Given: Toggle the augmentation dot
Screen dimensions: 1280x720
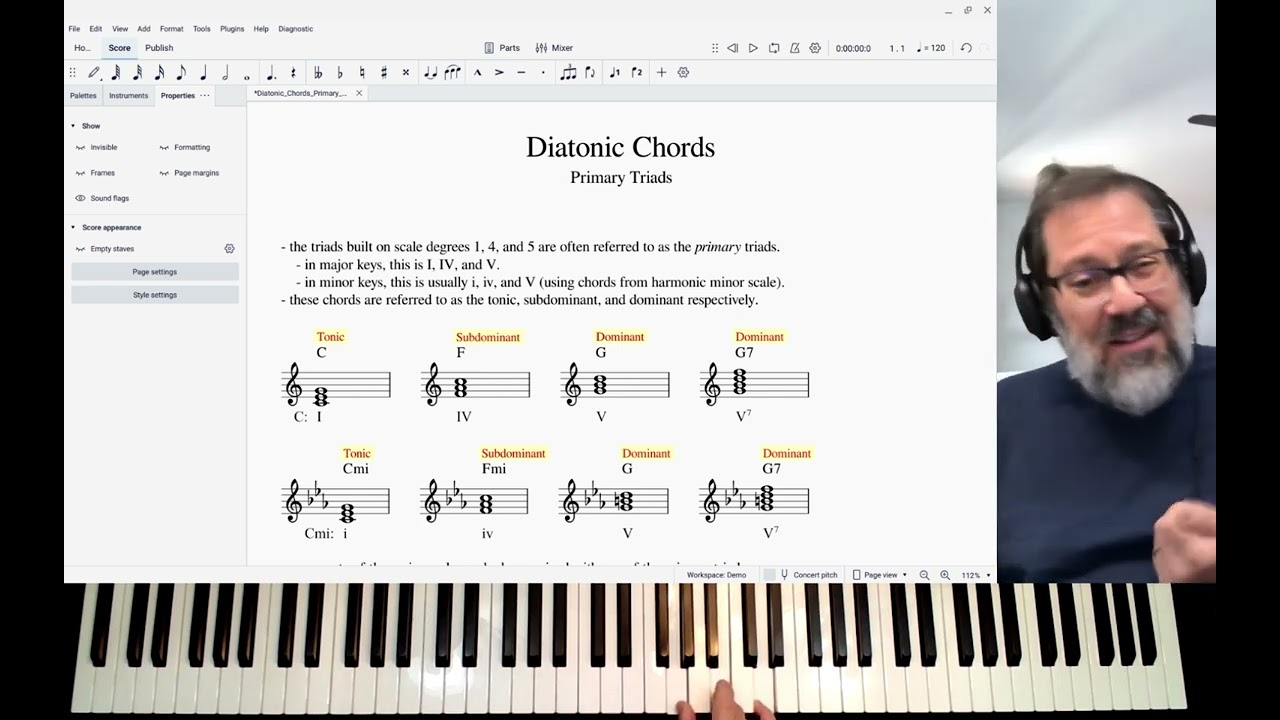Looking at the screenshot, I should click(x=270, y=72).
